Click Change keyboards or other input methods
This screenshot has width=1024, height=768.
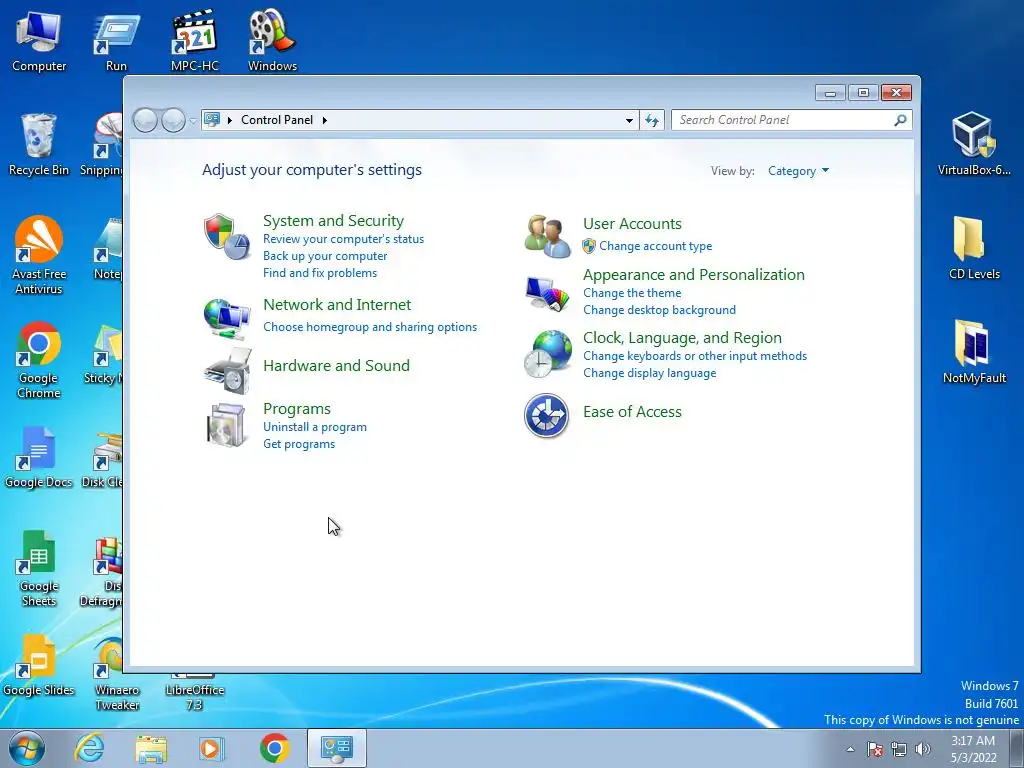tap(694, 356)
